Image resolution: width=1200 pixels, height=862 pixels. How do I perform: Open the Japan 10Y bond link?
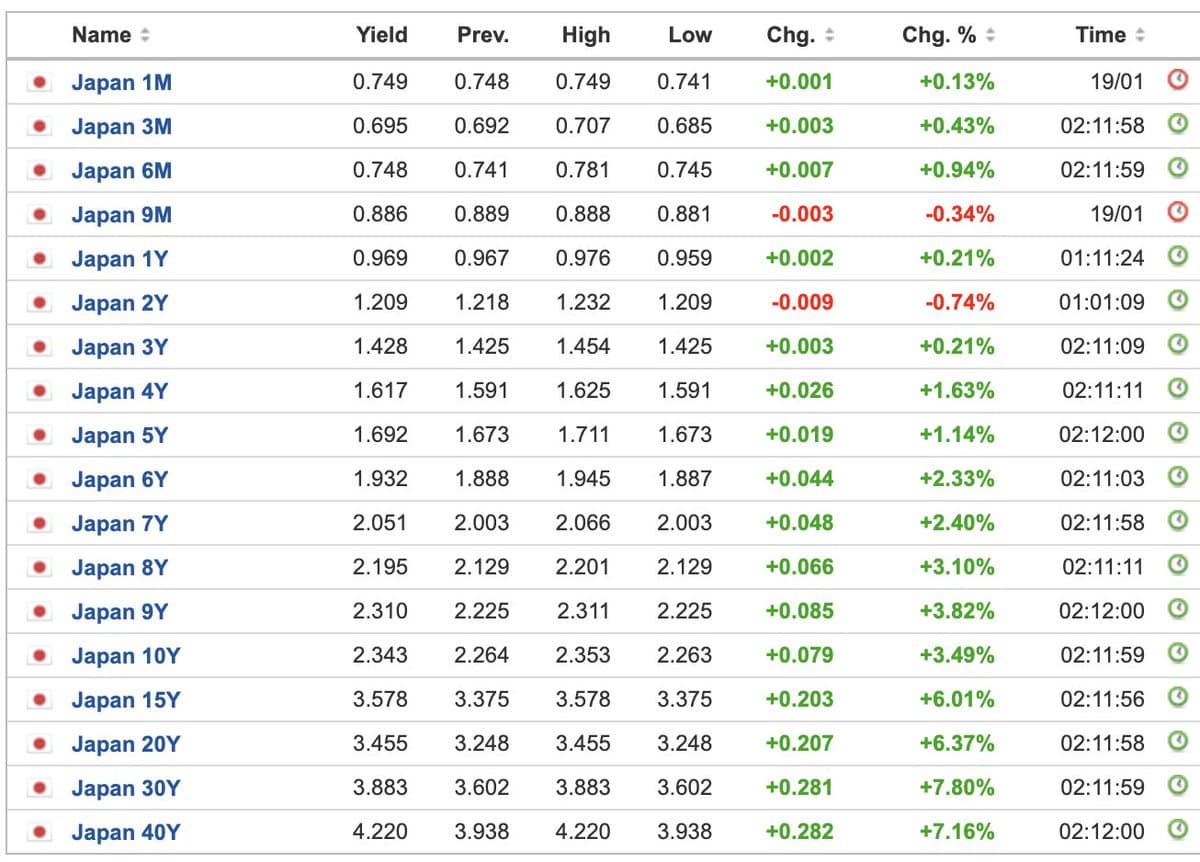coord(125,656)
